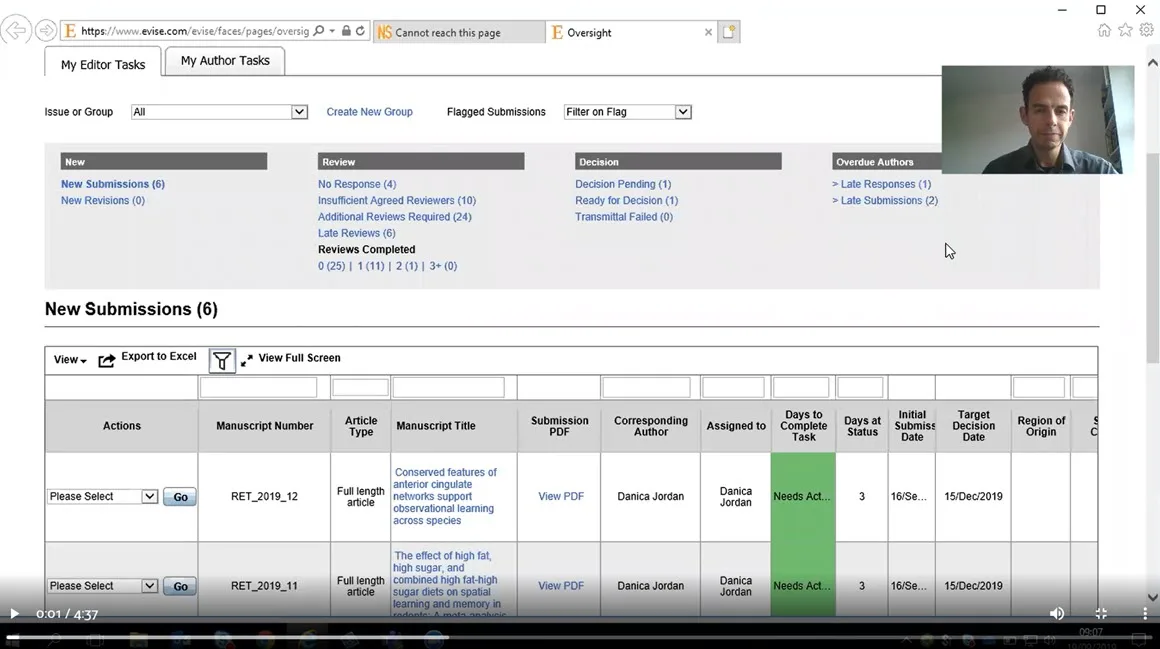
Task: Click the Assigned to filter field
Action: click(733, 387)
